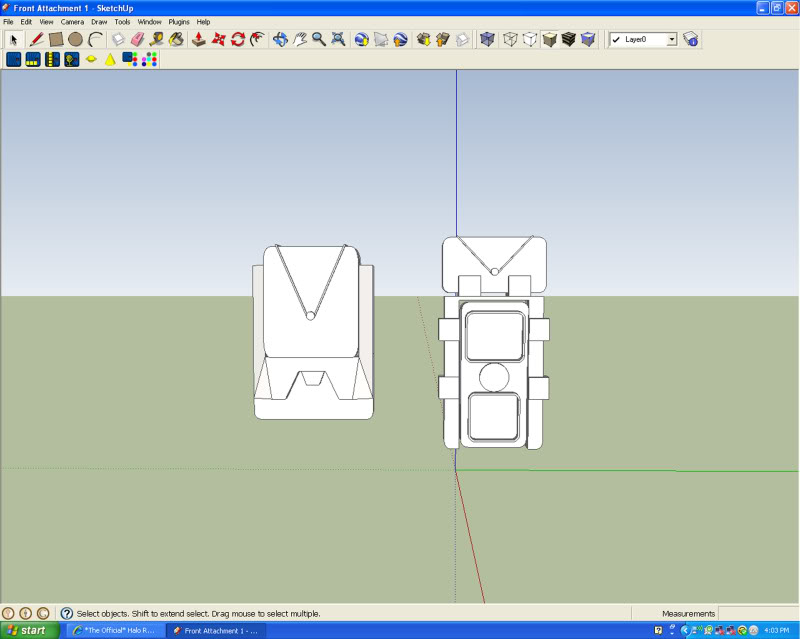Activate the Push/Pull tool
Screen dimensions: 800x639
199,39
